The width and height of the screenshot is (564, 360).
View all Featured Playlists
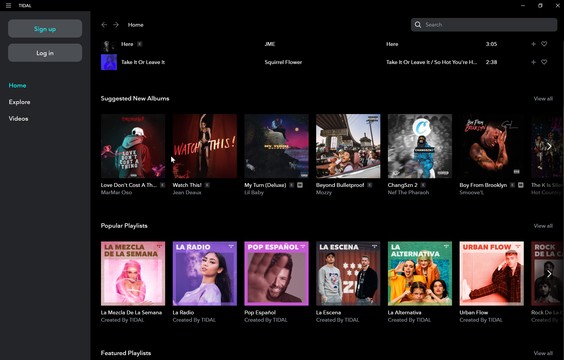coord(543,353)
